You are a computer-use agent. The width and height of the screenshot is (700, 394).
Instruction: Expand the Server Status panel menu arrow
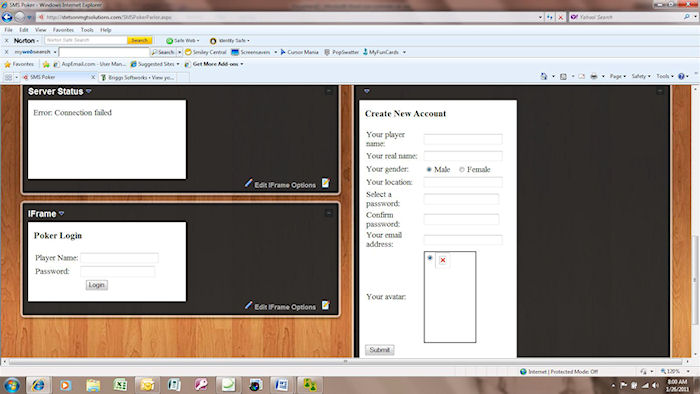pyautogui.click(x=88, y=91)
